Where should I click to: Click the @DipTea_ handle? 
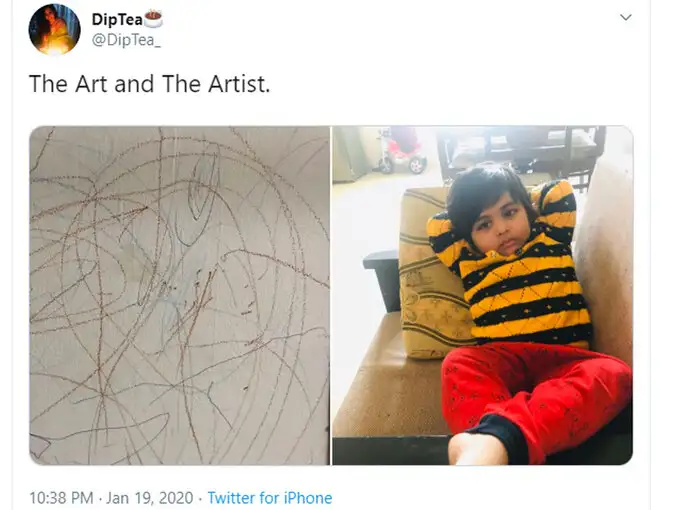(x=125, y=39)
